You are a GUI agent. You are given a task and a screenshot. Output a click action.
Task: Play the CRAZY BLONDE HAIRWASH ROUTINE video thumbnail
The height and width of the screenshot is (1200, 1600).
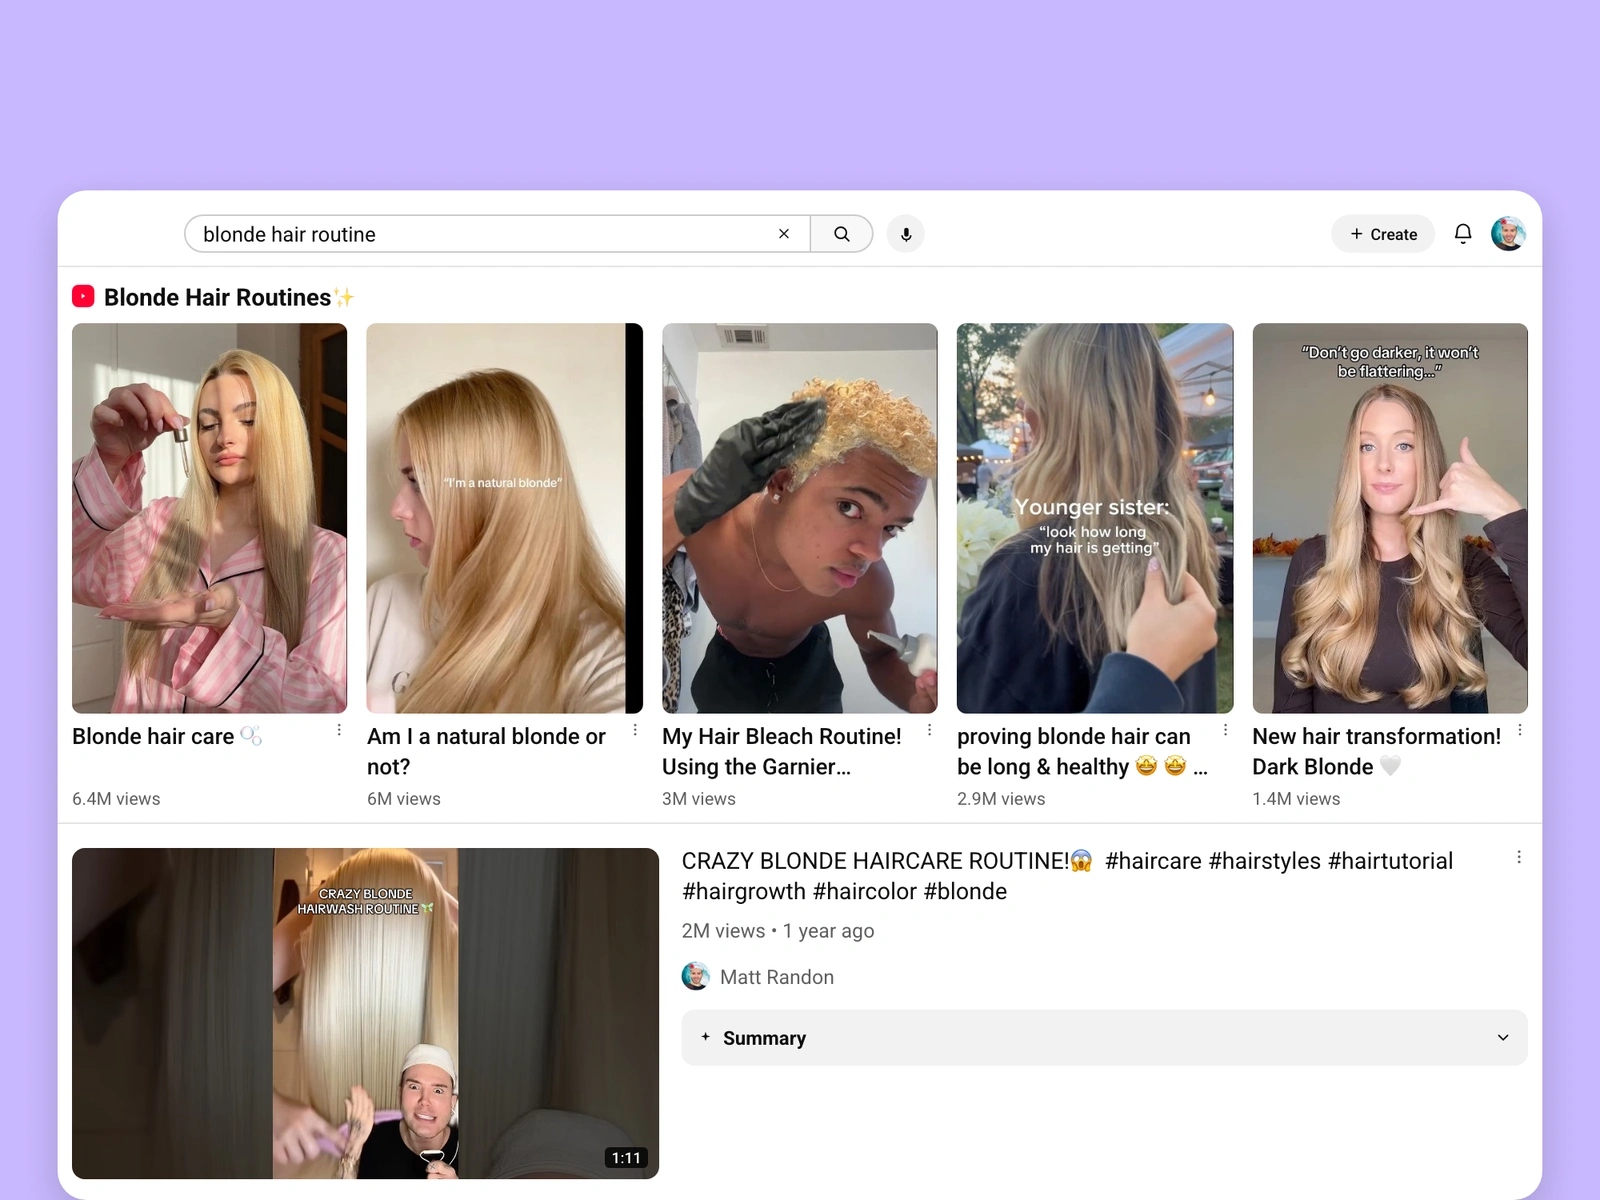pos(366,1013)
